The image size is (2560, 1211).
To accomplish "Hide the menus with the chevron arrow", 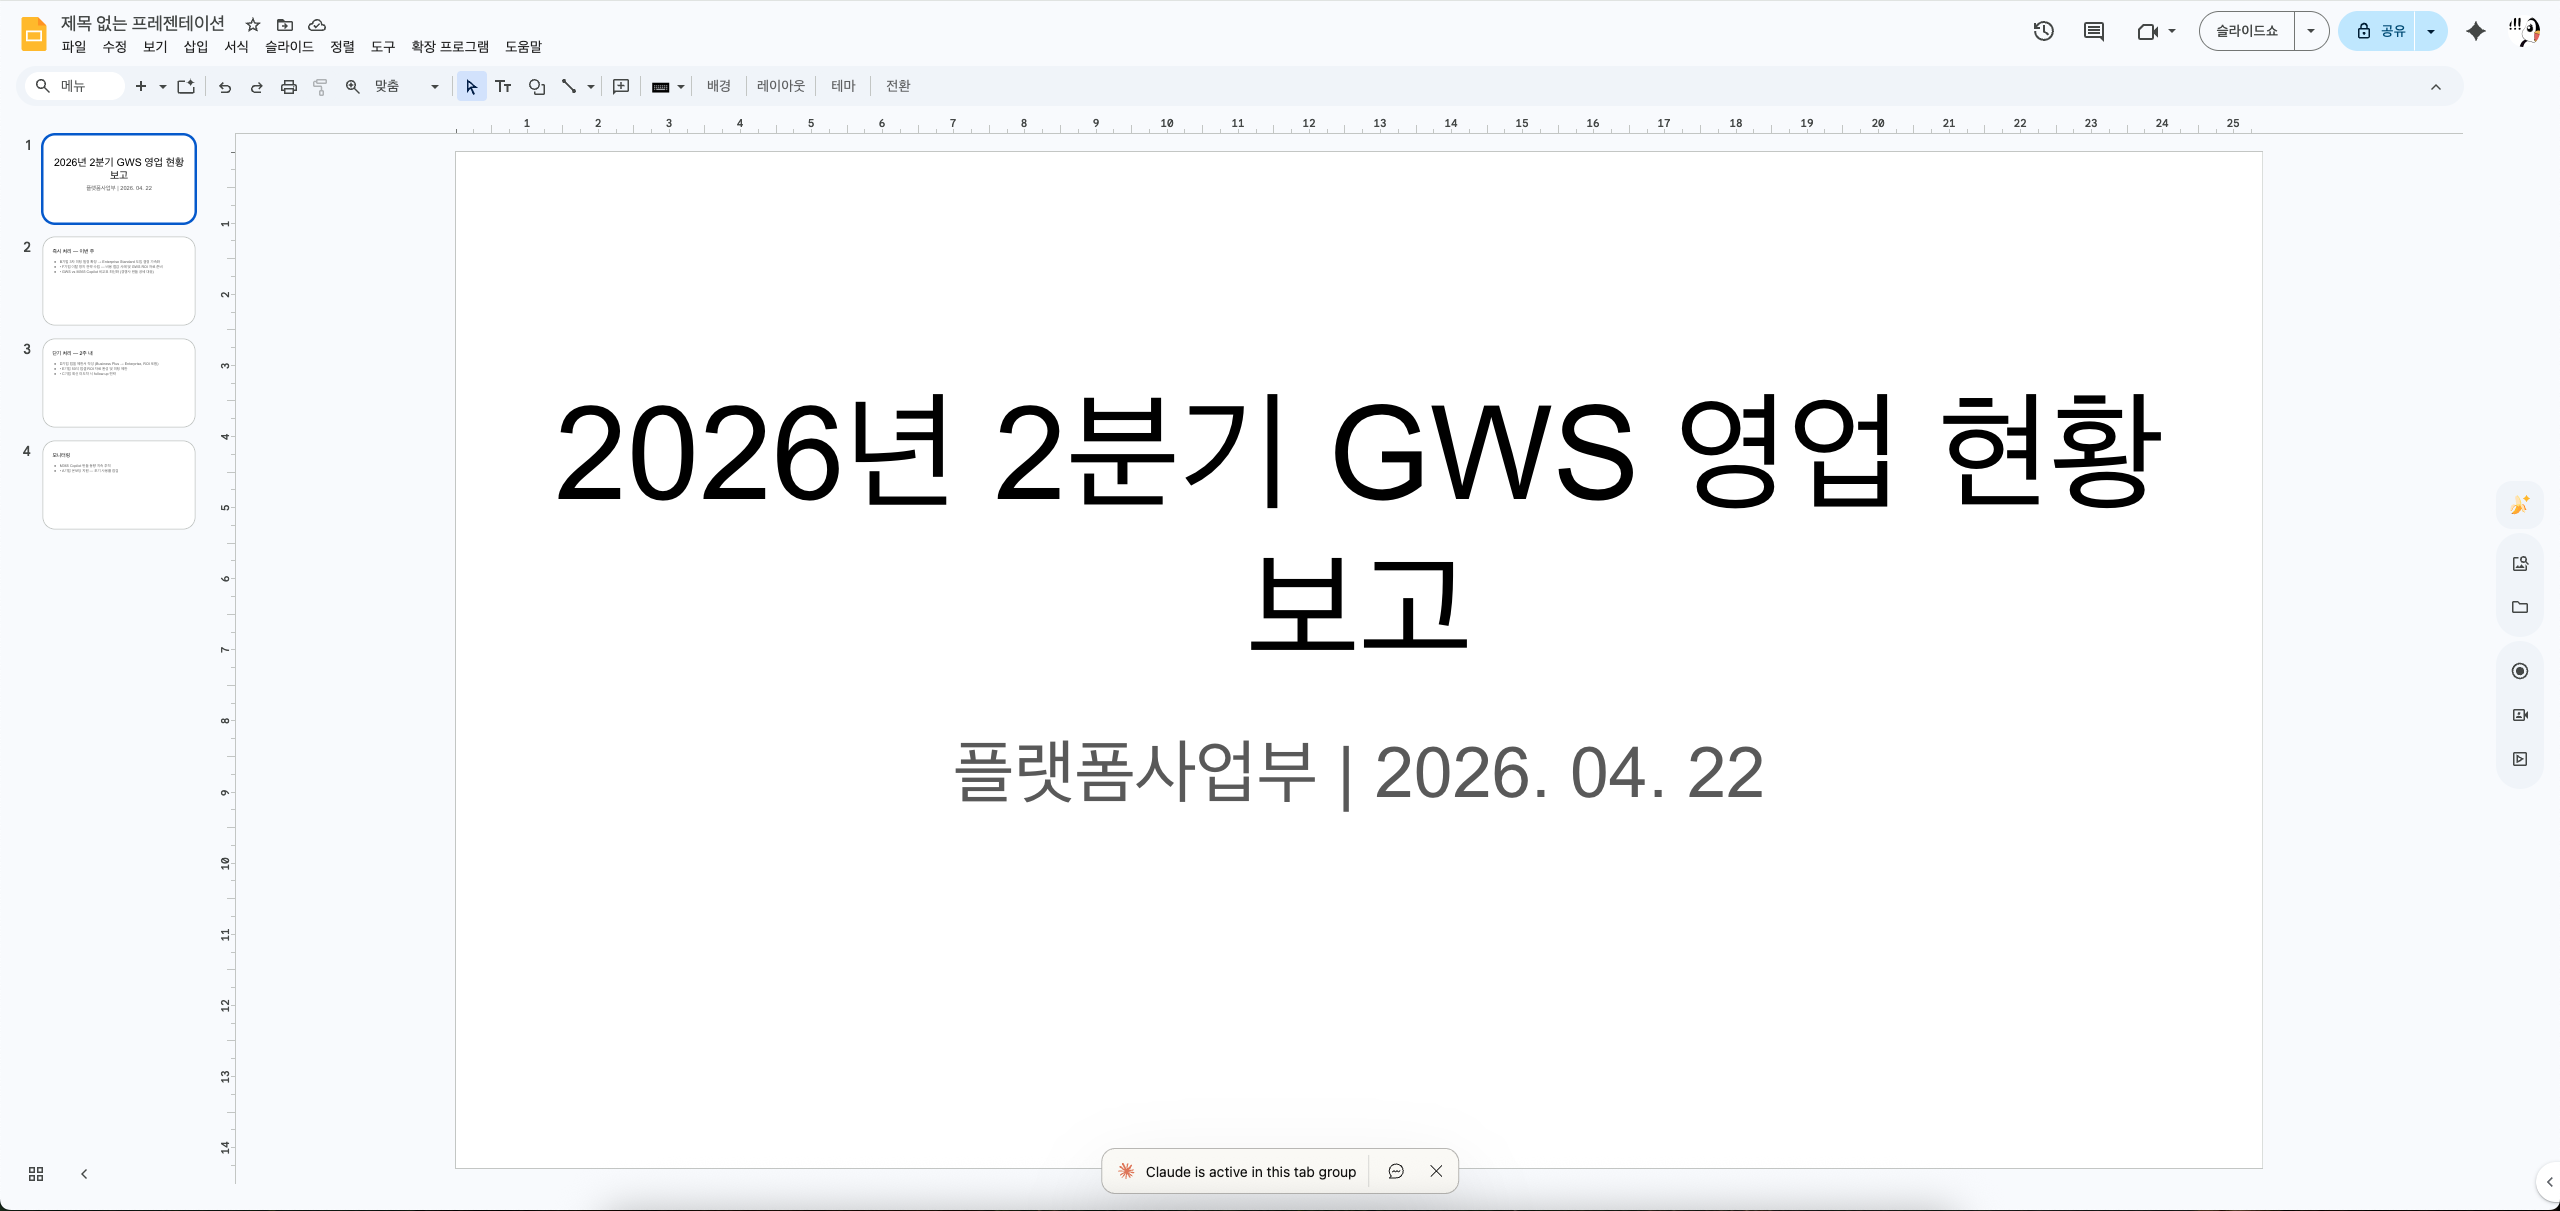I will tap(2436, 87).
